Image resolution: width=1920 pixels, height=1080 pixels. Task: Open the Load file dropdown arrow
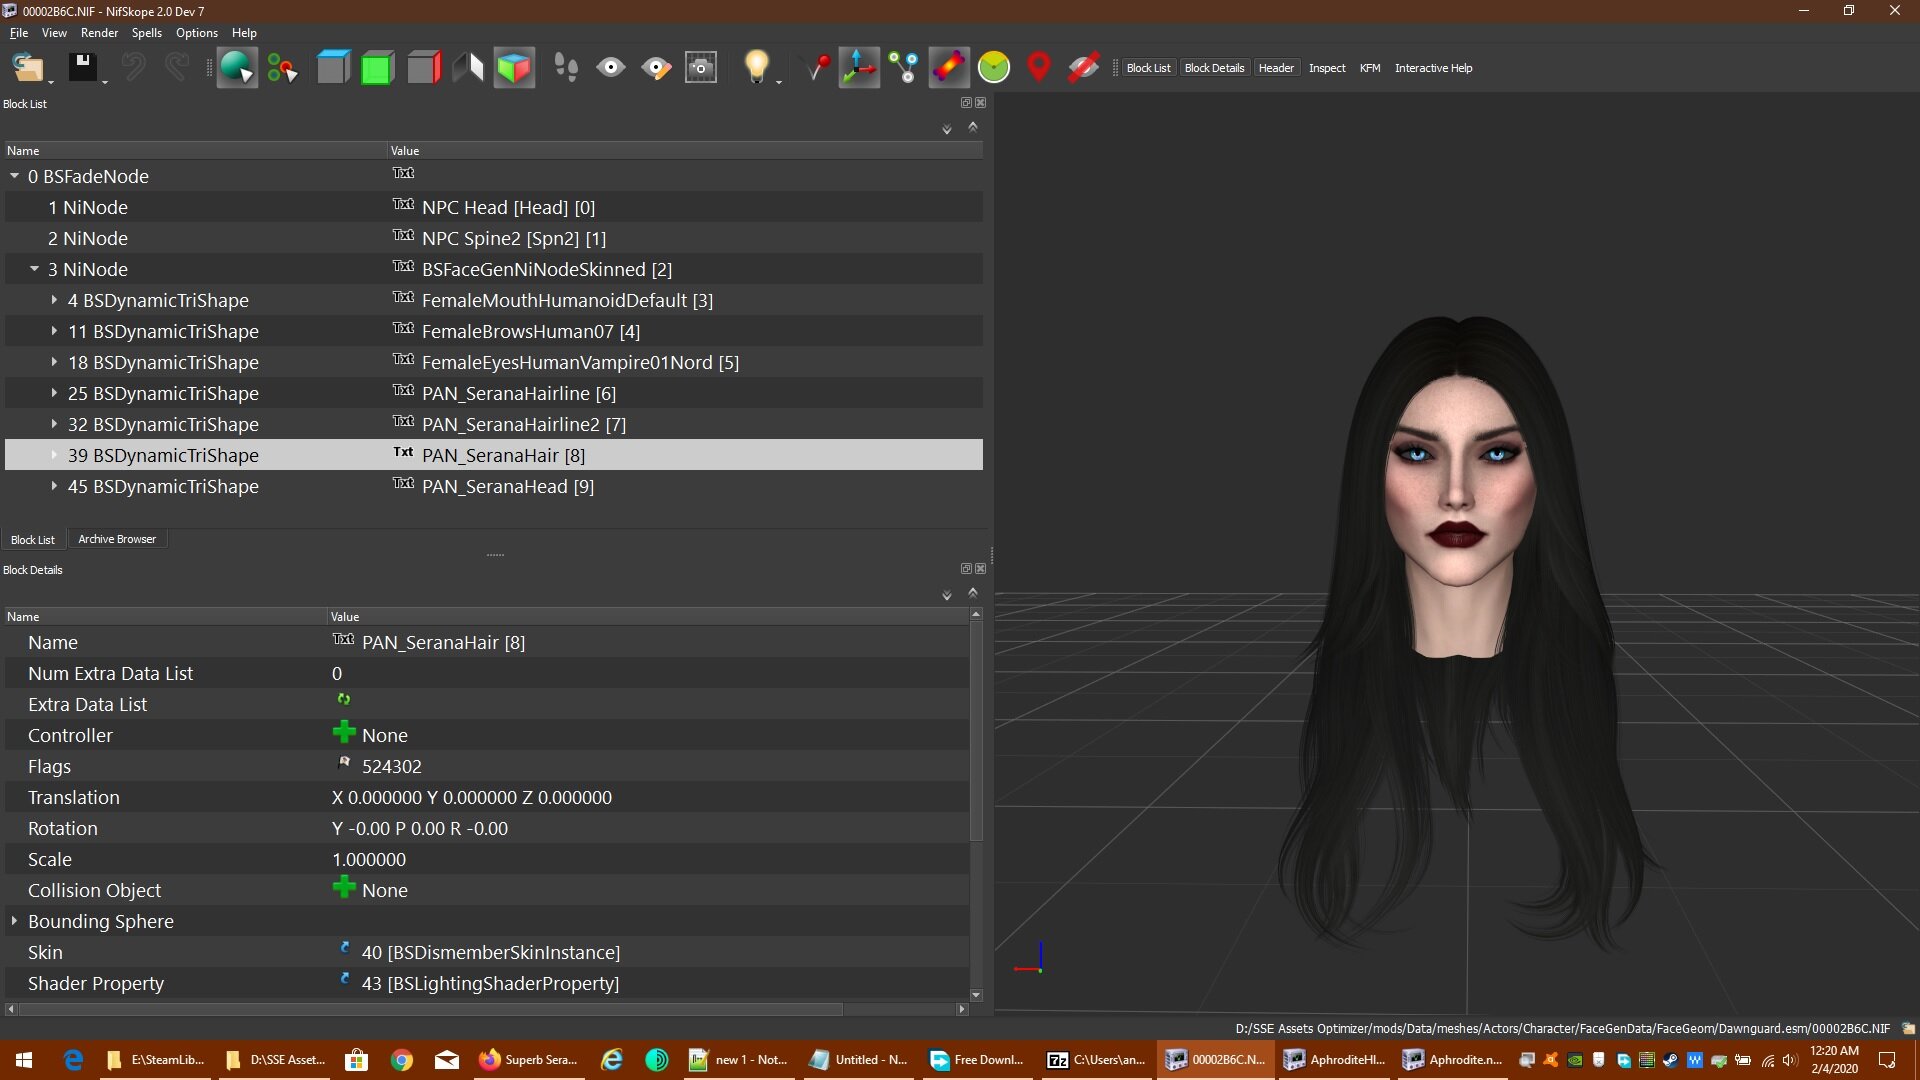[50, 81]
